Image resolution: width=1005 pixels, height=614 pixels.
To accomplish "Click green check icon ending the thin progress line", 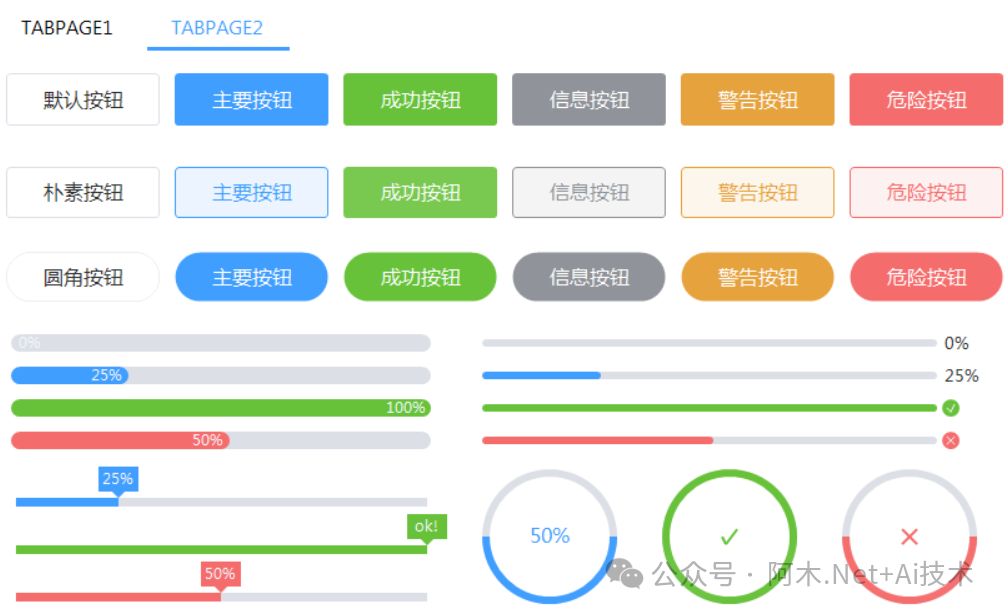I will [951, 408].
